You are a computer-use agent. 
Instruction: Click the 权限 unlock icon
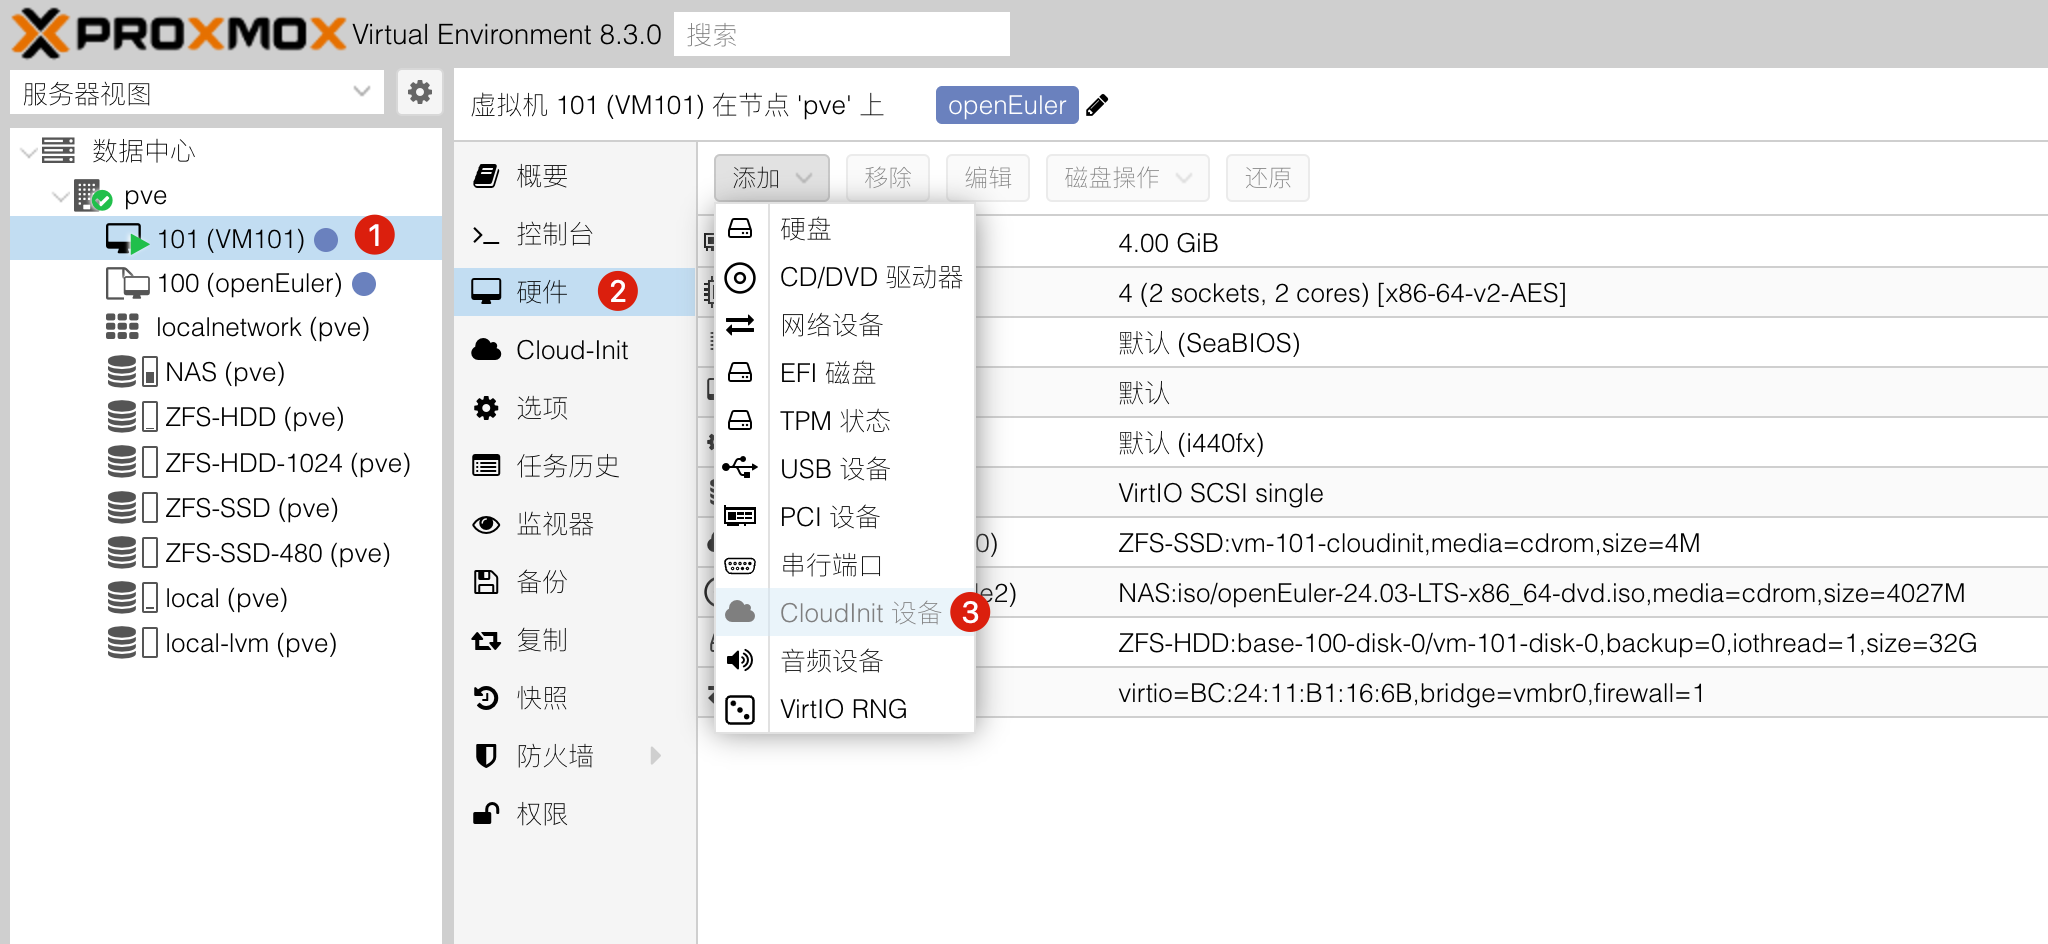(x=486, y=814)
